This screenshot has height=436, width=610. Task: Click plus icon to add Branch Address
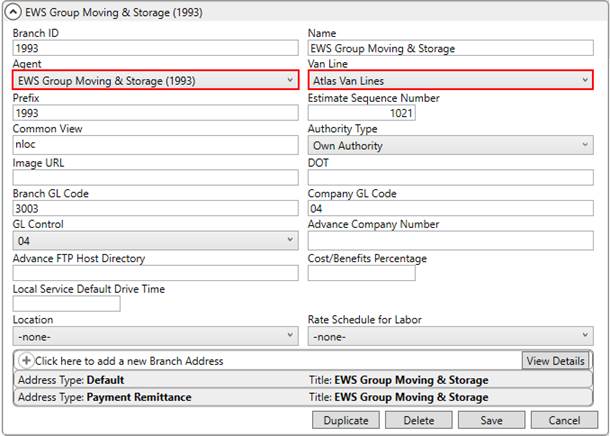pos(26,361)
